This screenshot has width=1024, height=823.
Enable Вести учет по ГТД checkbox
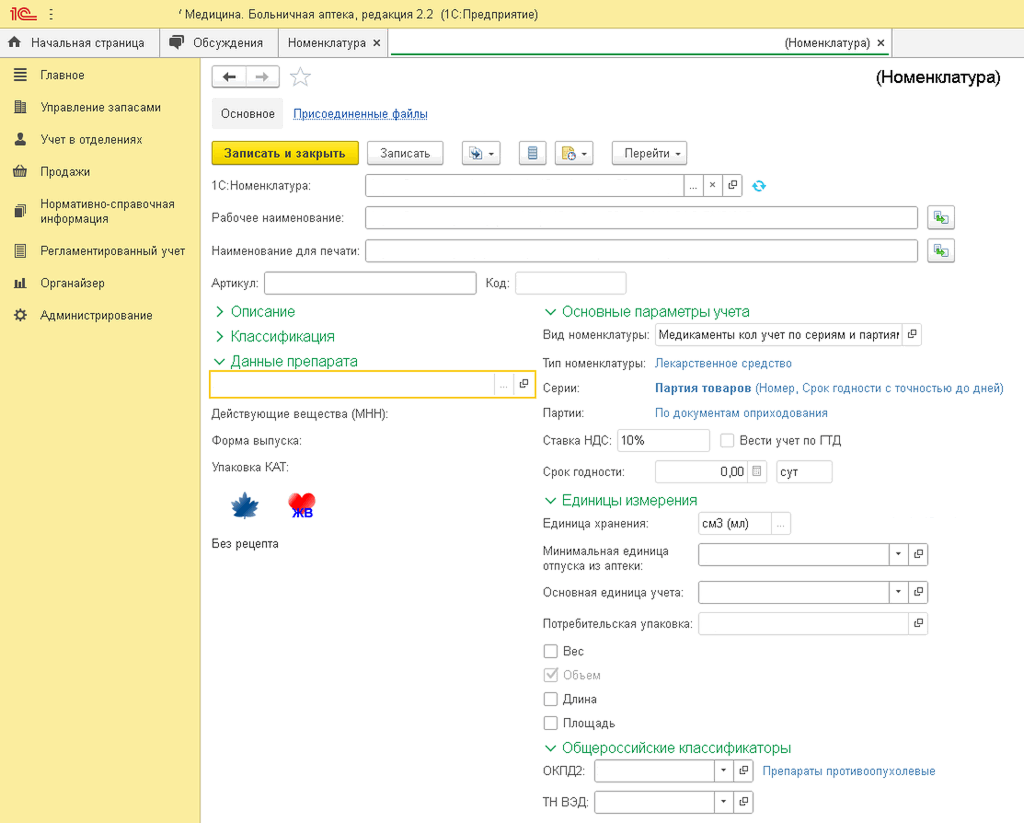(728, 440)
